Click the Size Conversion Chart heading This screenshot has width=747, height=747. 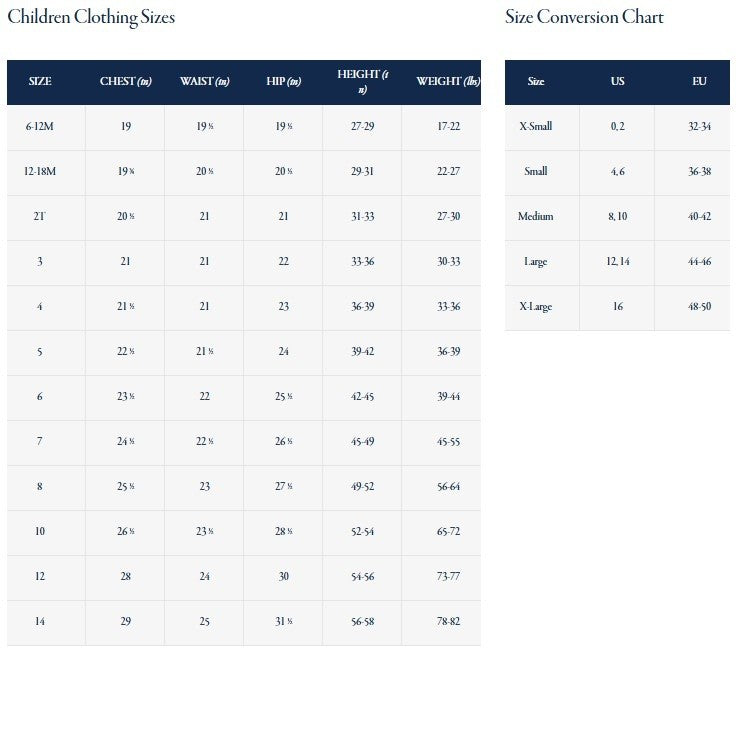point(584,18)
